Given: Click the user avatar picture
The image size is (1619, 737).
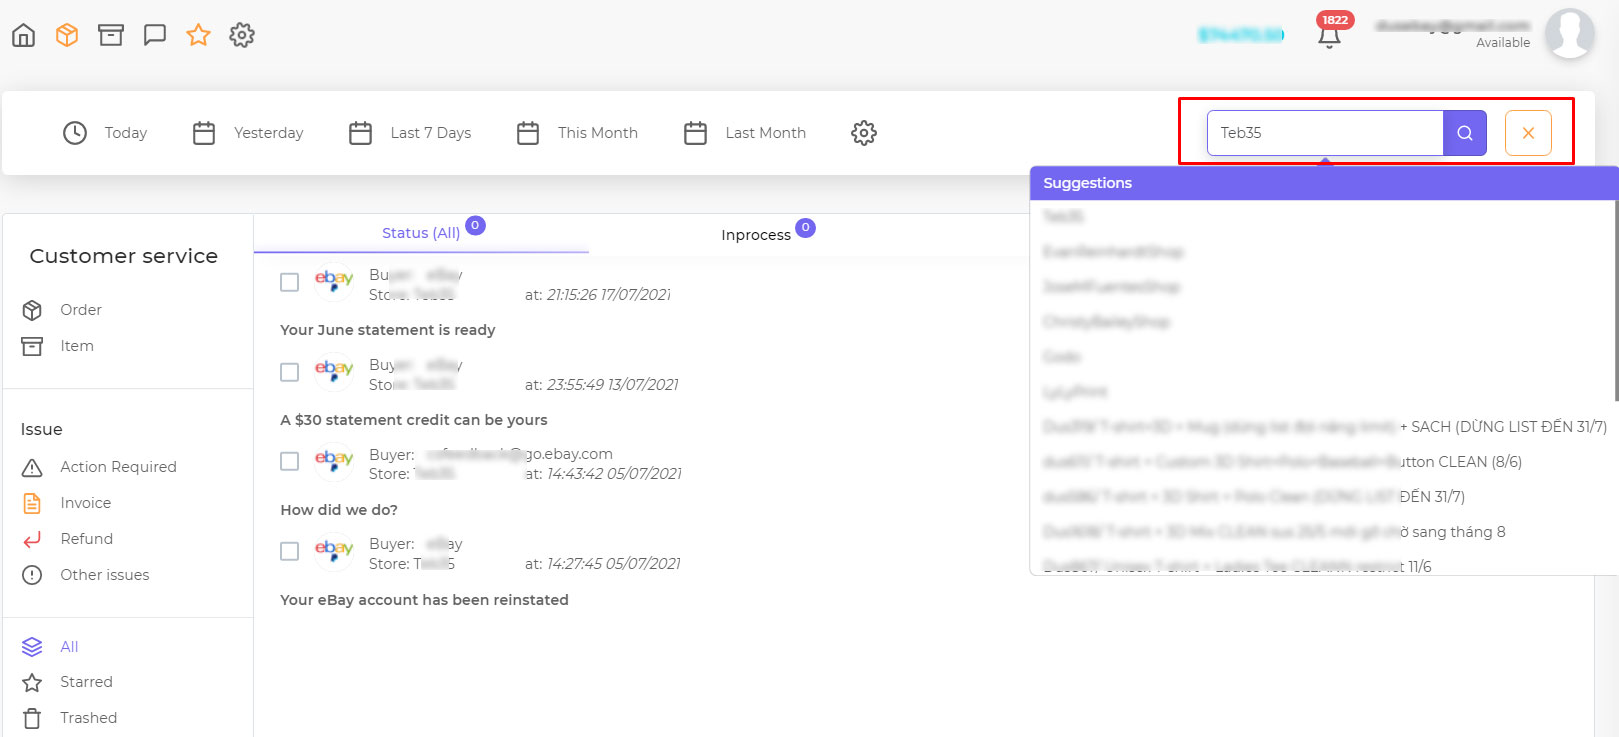Looking at the screenshot, I should (x=1569, y=34).
